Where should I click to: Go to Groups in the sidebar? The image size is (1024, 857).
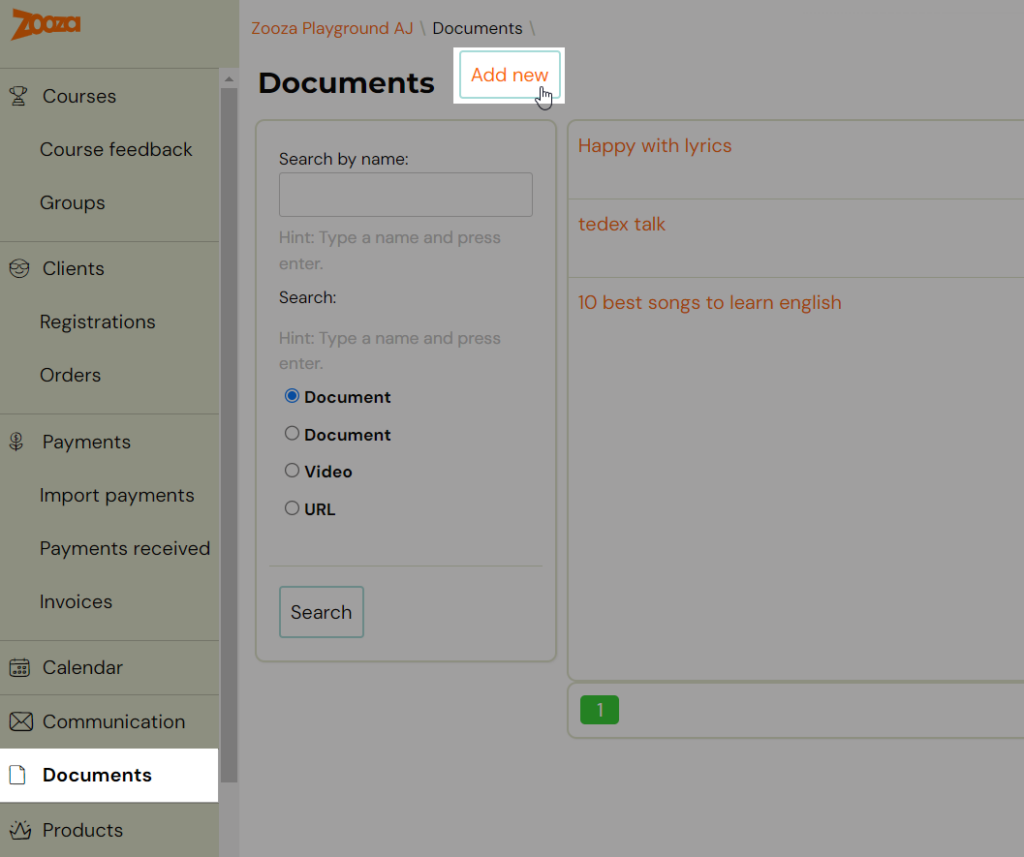click(x=72, y=203)
